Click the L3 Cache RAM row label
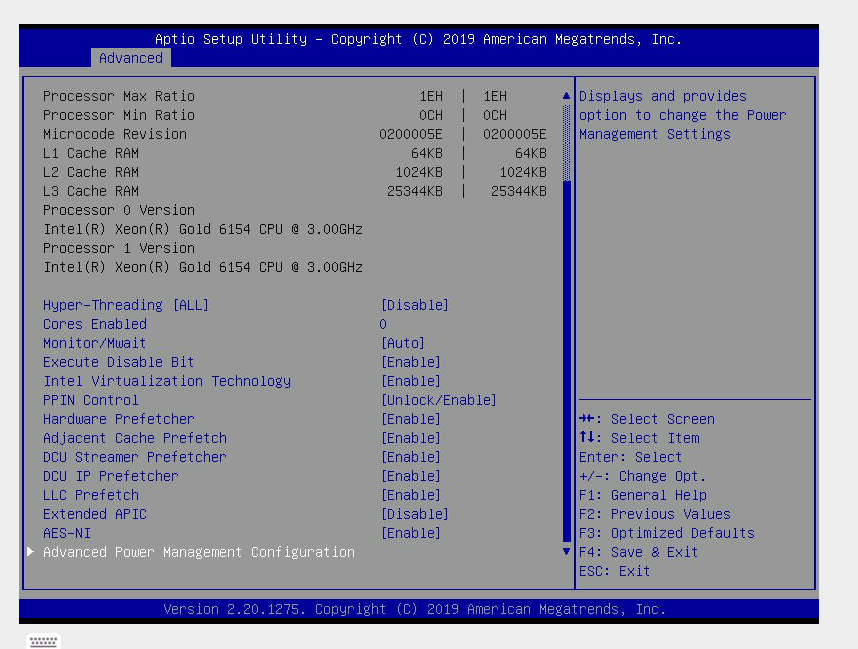This screenshot has width=858, height=649. (x=90, y=192)
